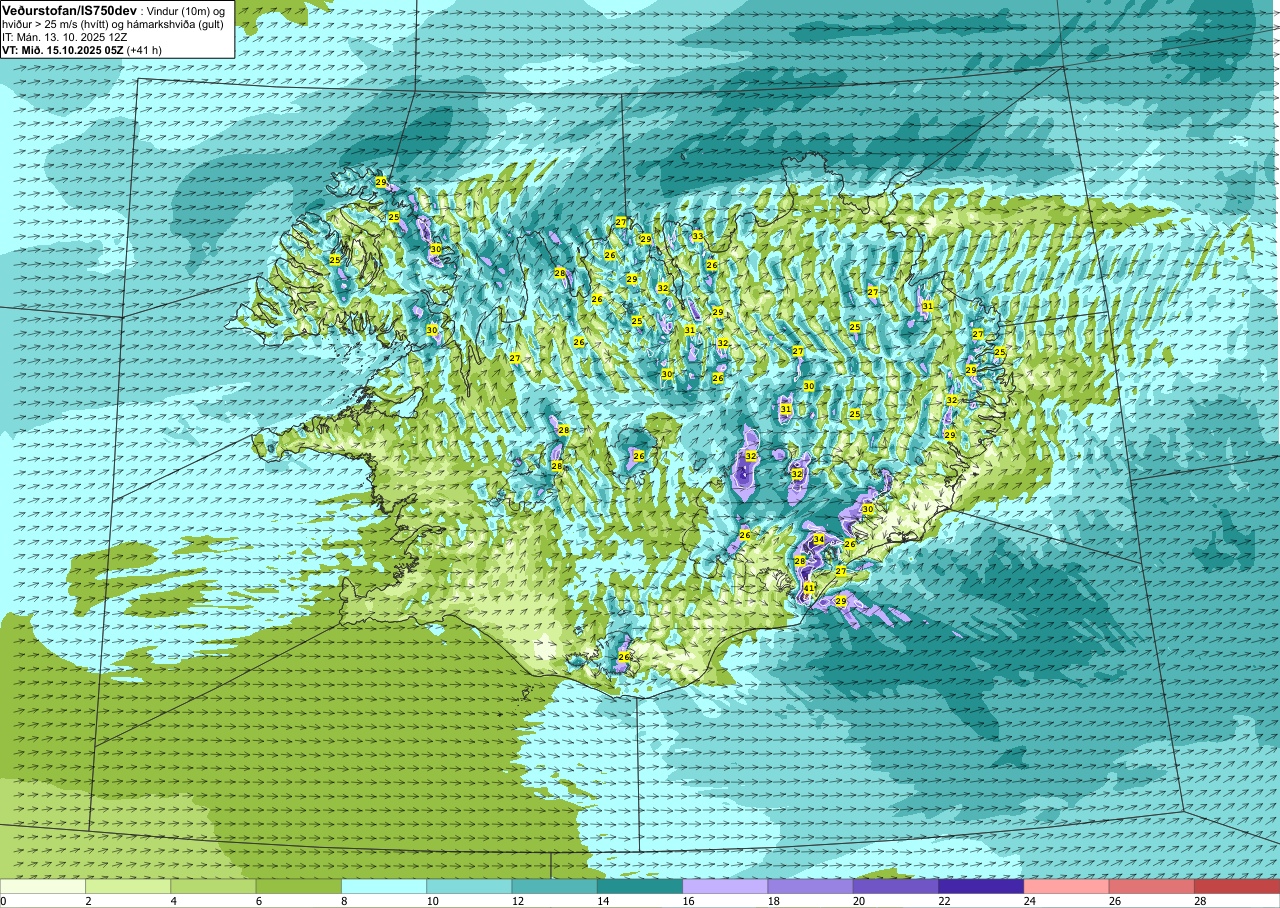The image size is (1280, 908).
Task: Select the 18–20 m/s light purple legend swatch
Action: pyautogui.click(x=810, y=886)
